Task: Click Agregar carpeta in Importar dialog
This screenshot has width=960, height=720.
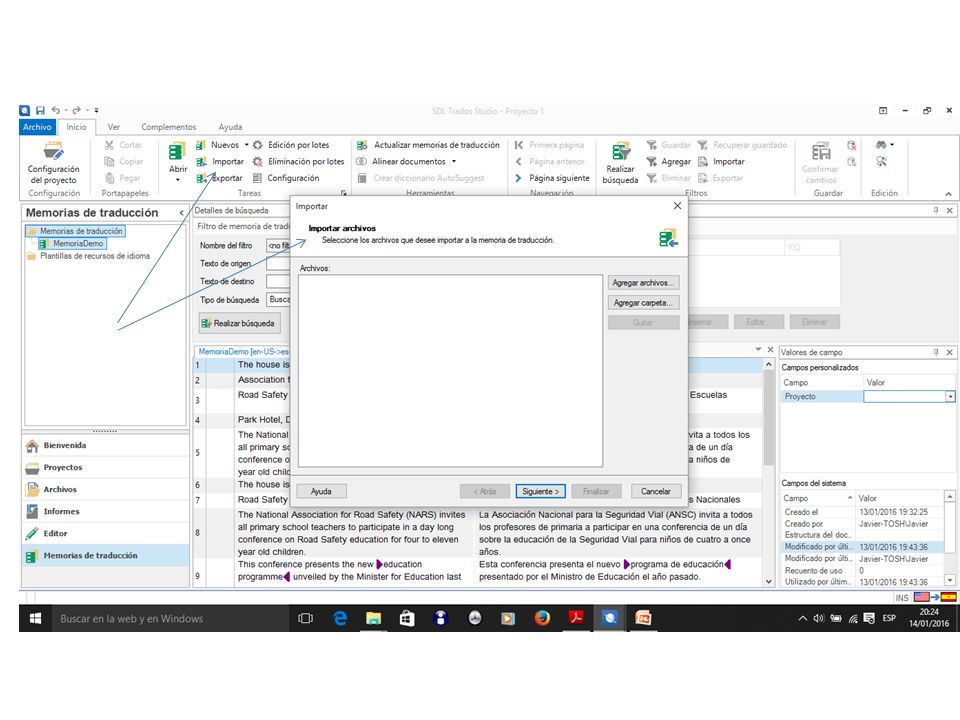Action: tap(643, 303)
